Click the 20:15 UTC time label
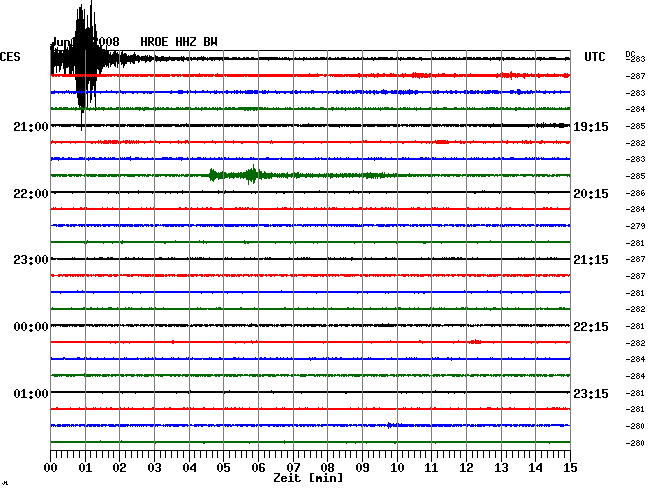Viewport: 650px width, 494px height. point(591,194)
